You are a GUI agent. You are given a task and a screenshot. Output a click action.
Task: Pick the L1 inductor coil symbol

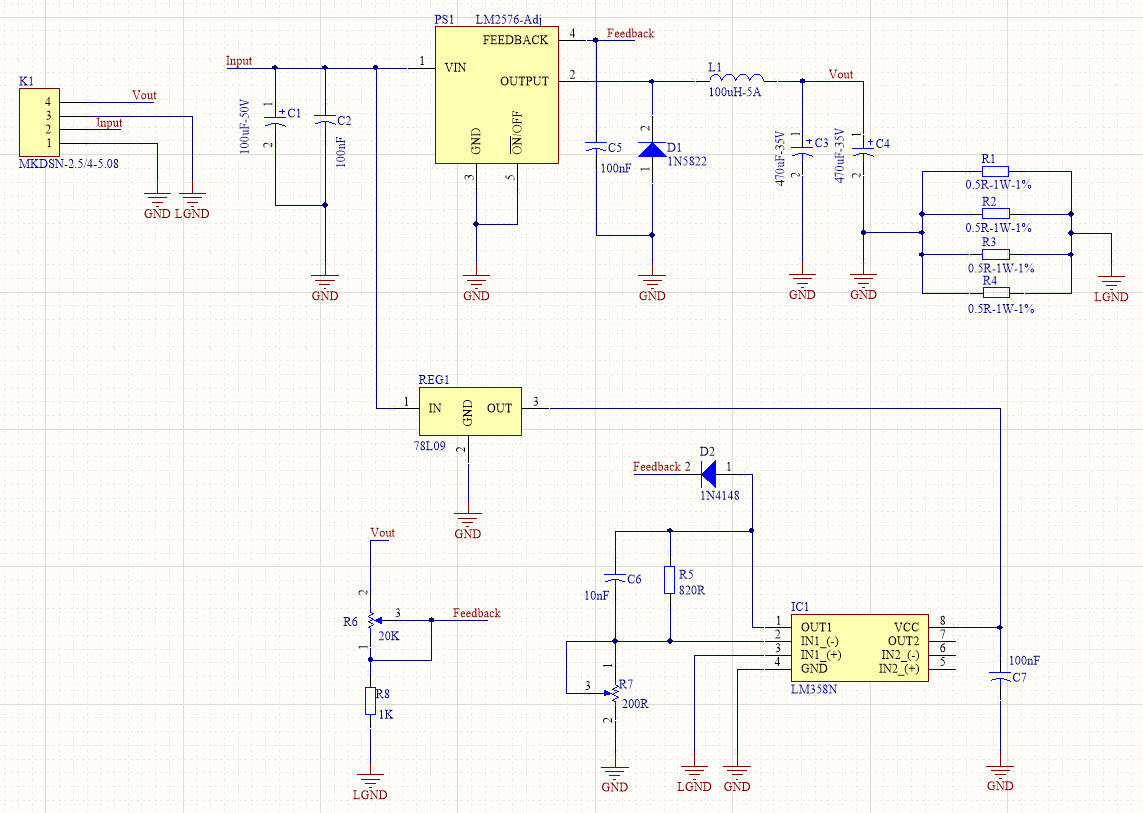click(x=736, y=77)
